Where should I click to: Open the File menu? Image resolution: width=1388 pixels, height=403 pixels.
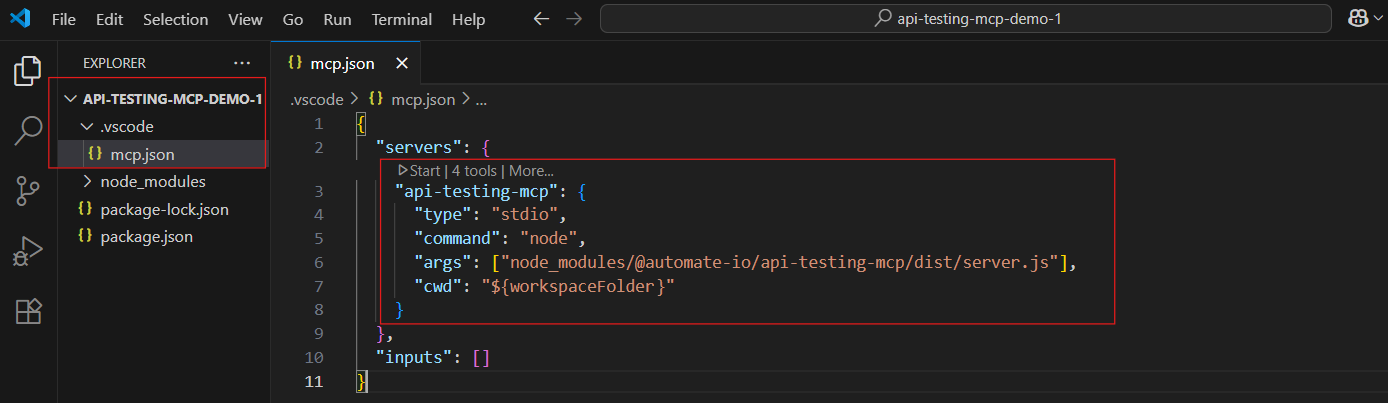coord(63,19)
